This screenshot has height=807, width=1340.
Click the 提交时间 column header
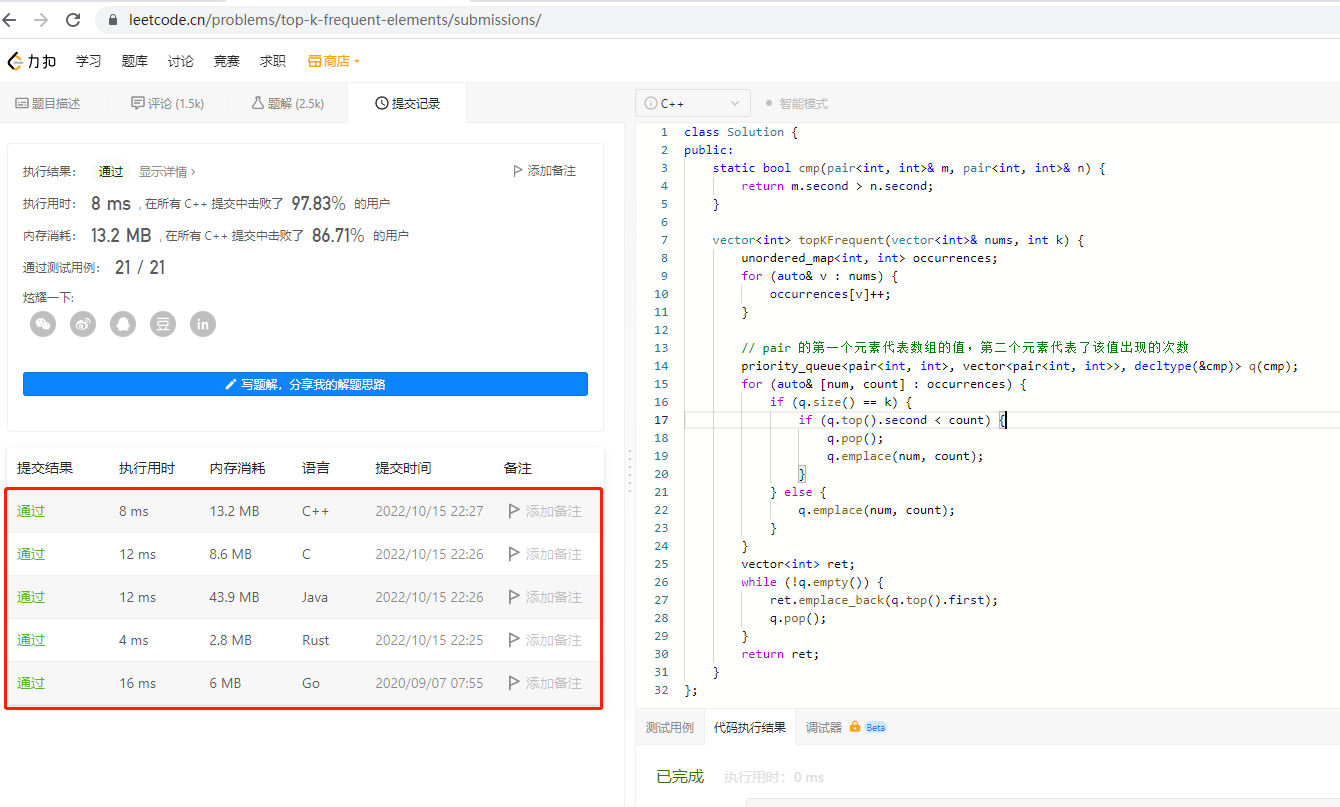pyautogui.click(x=403, y=468)
